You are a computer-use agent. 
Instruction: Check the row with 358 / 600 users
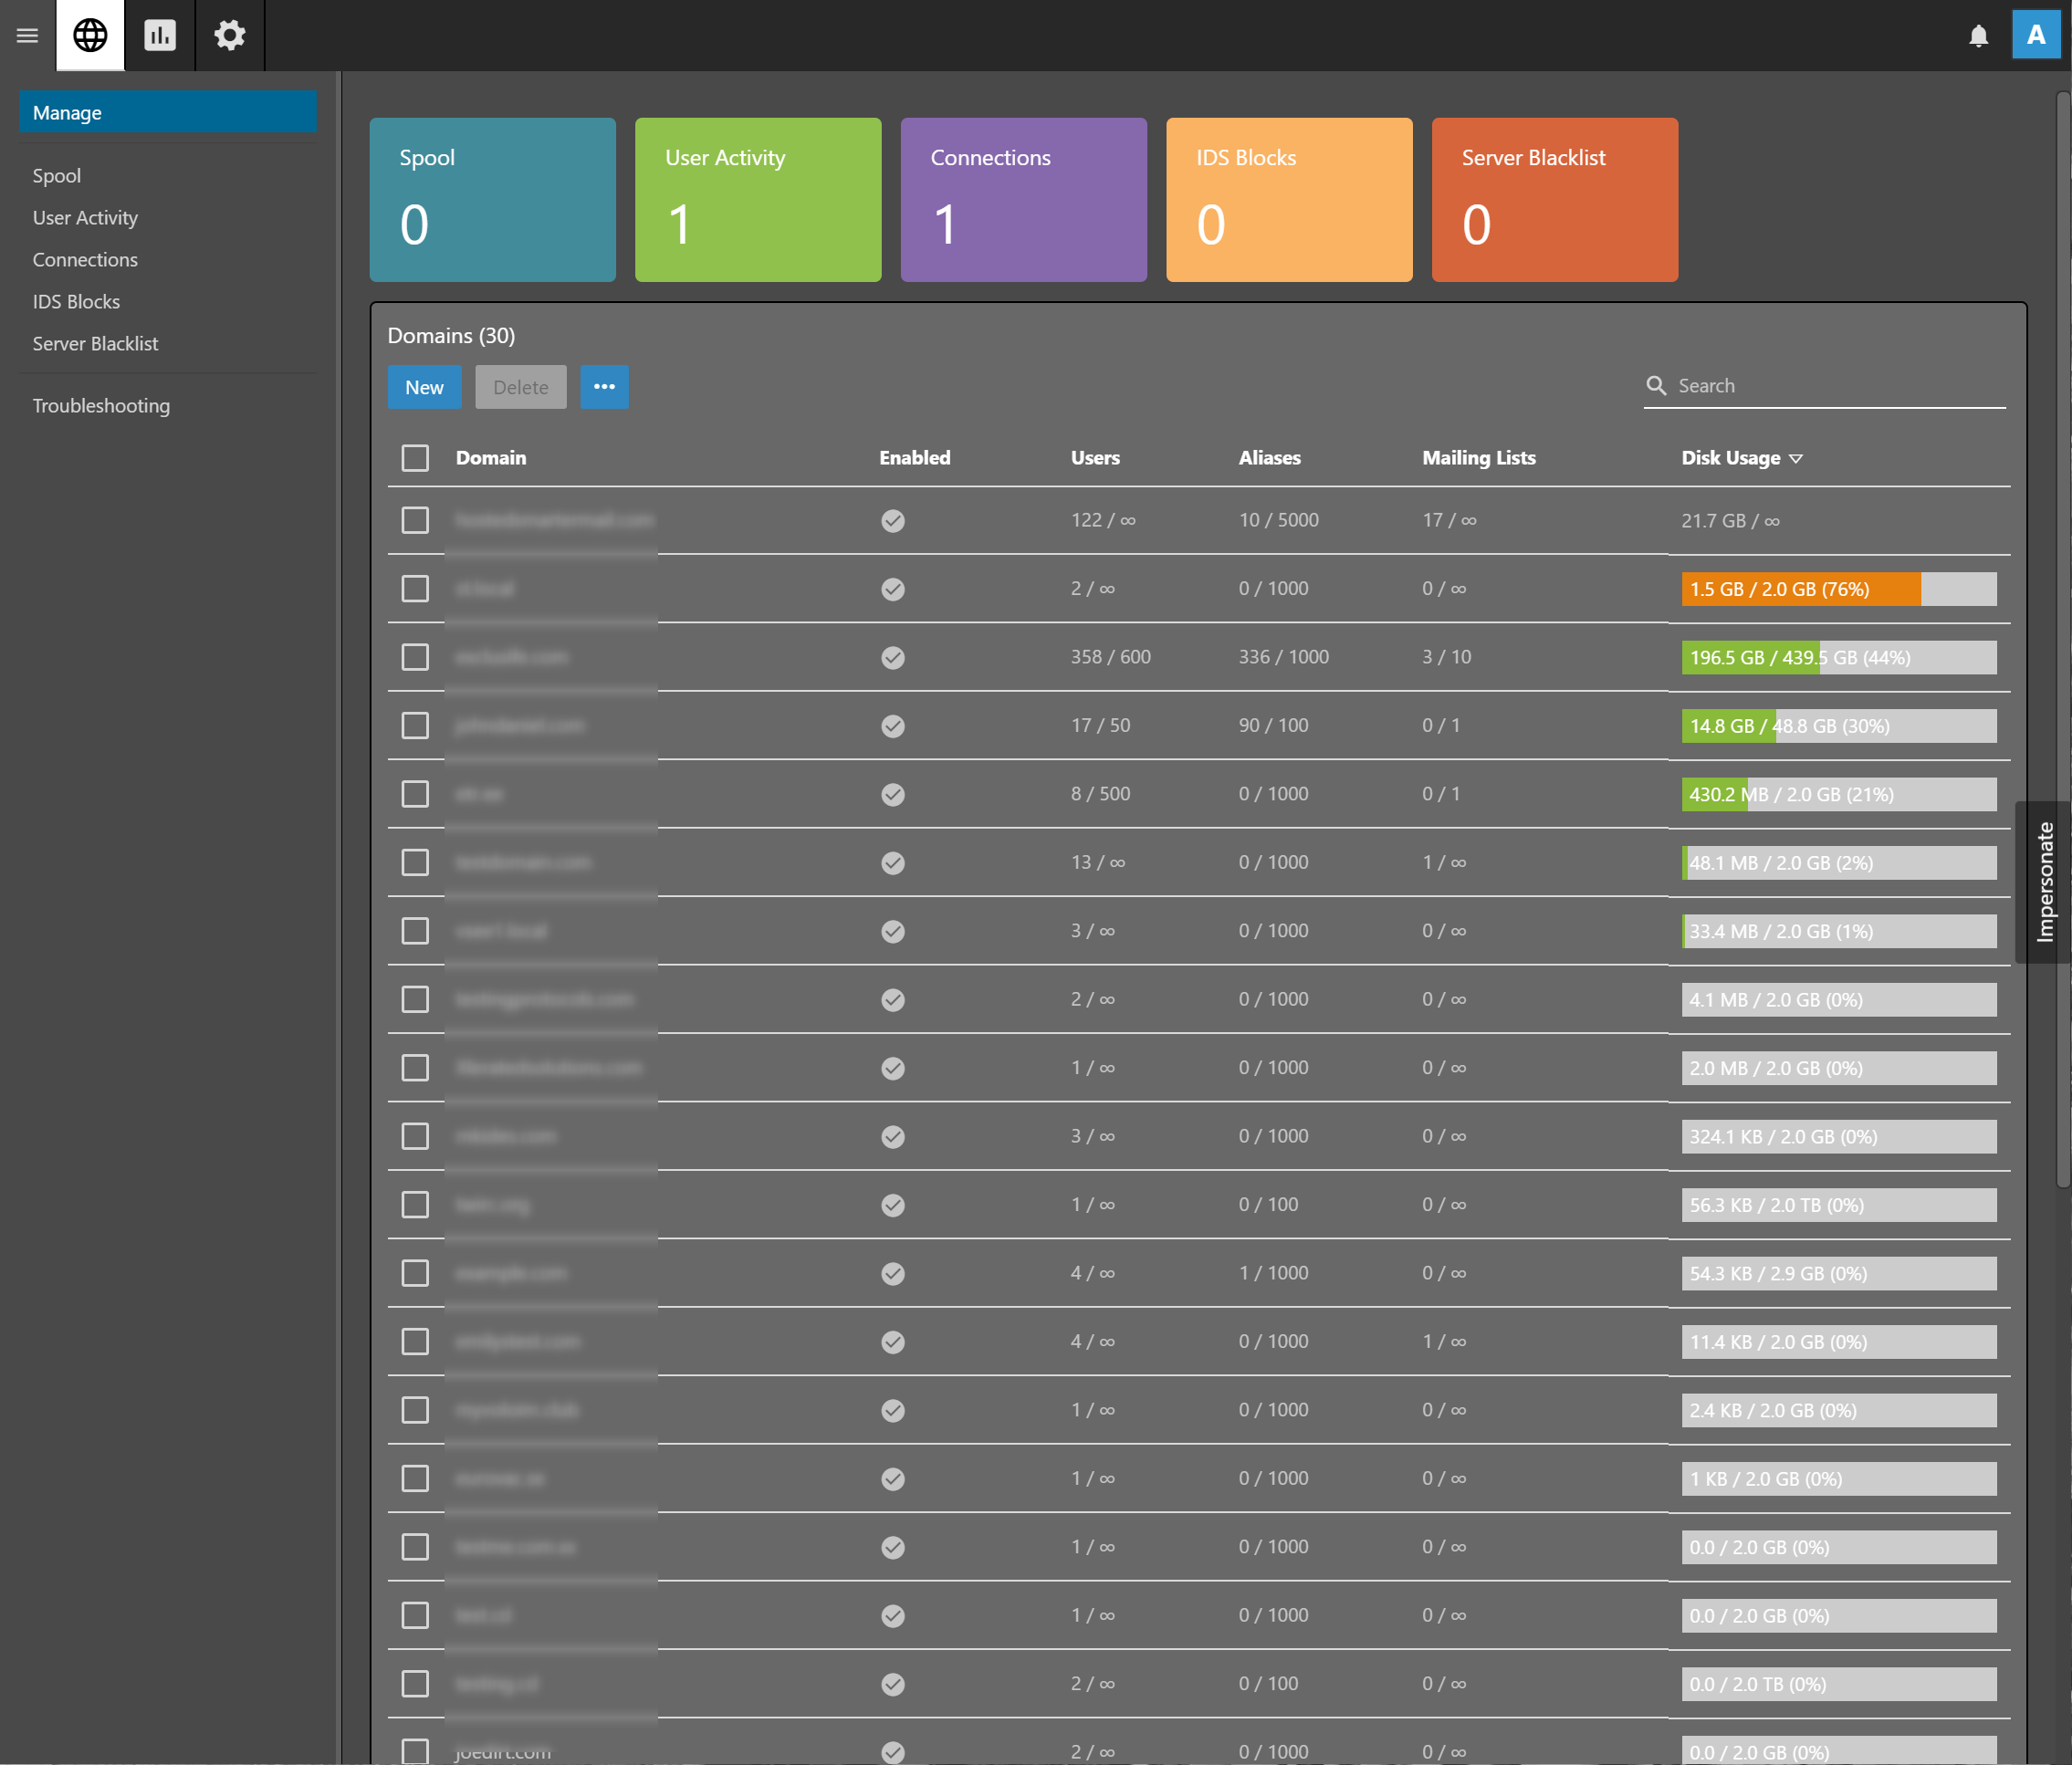[415, 658]
